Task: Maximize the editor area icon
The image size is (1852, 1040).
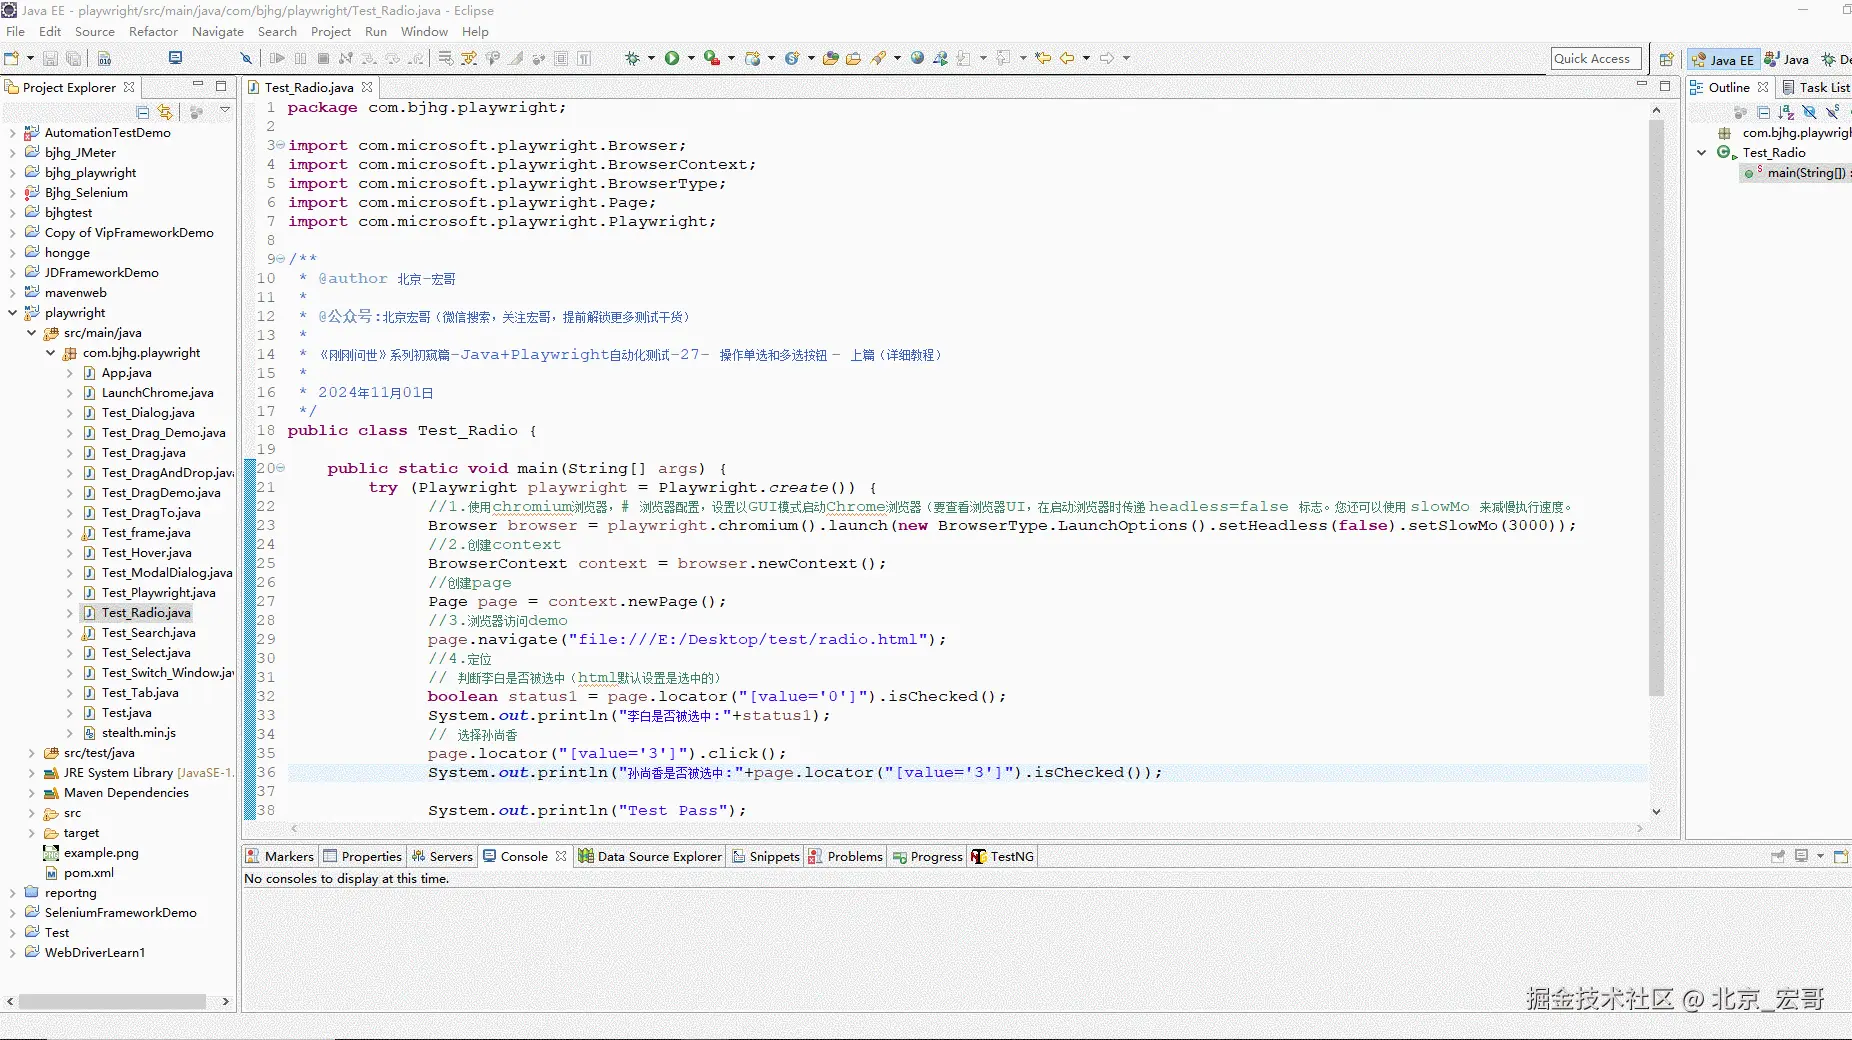Action: click(x=1665, y=86)
